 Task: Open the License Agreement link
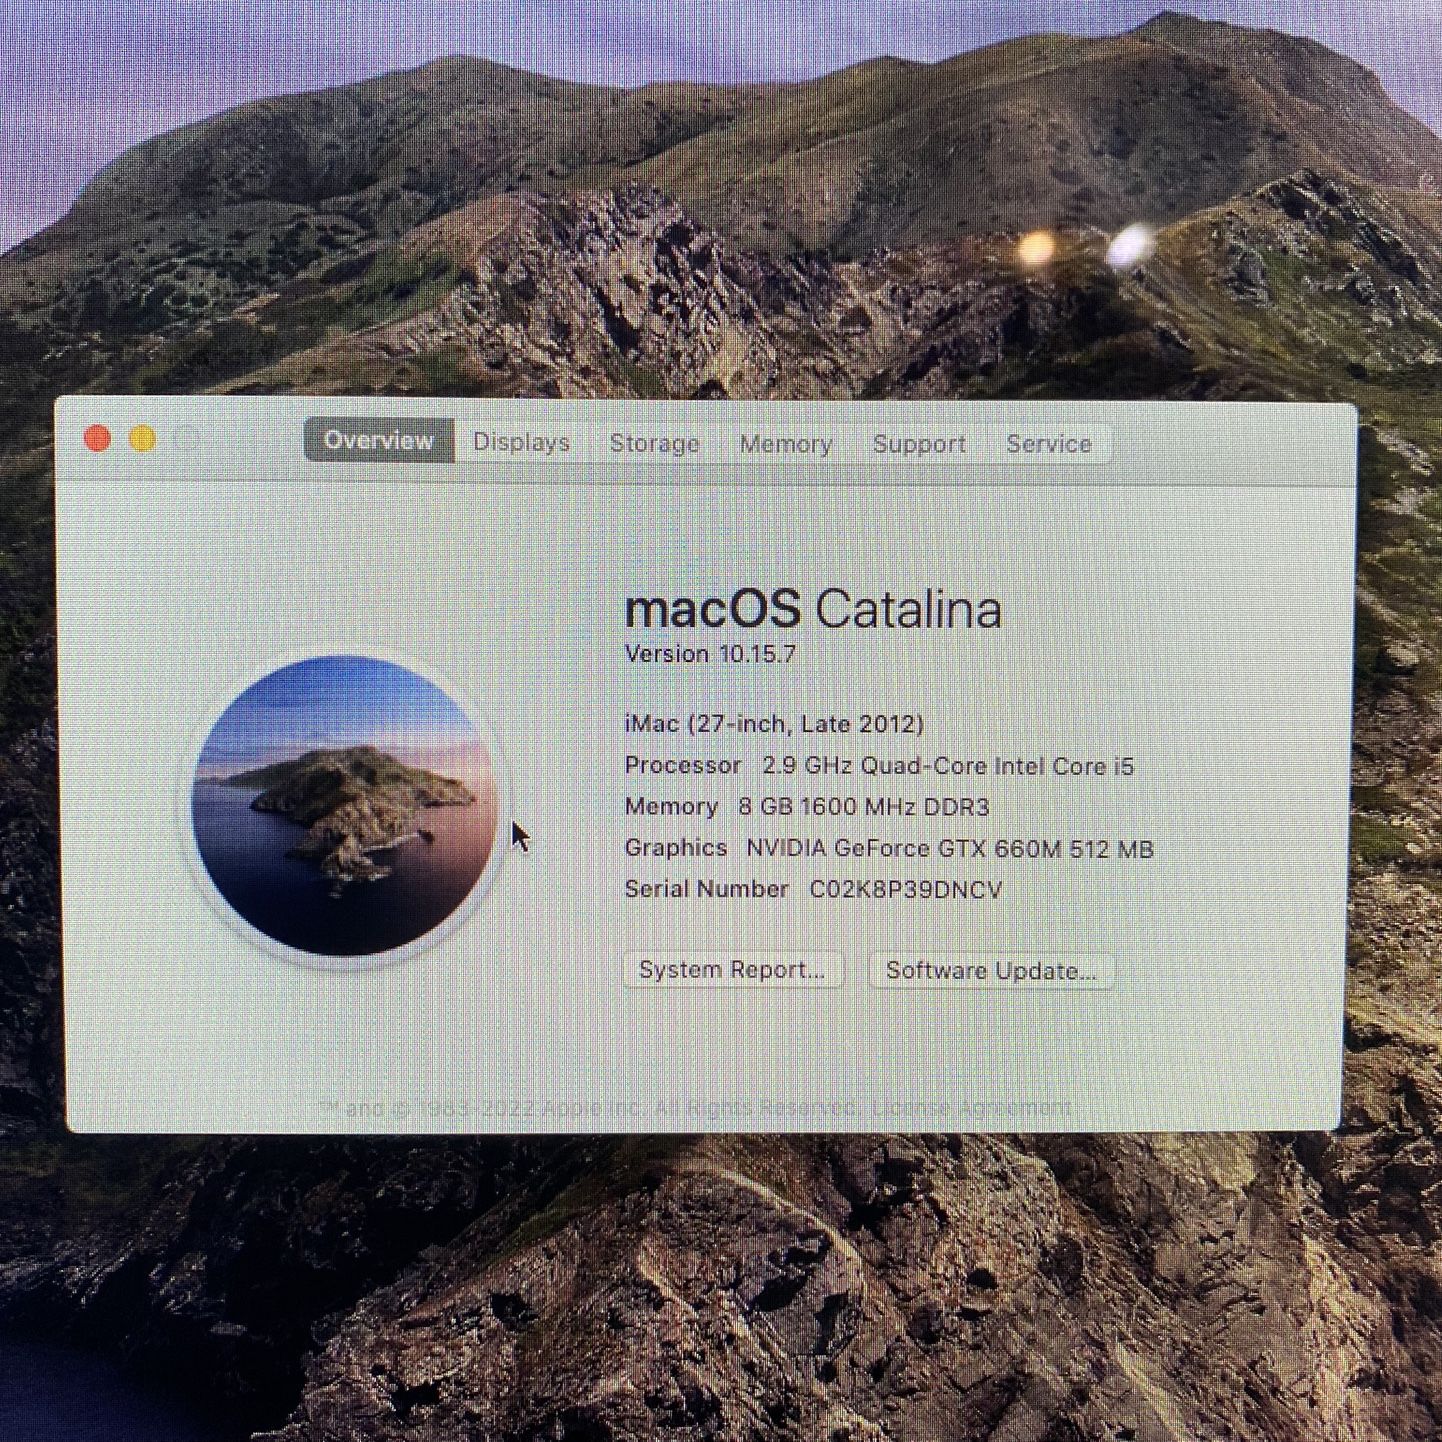pyautogui.click(x=971, y=1108)
